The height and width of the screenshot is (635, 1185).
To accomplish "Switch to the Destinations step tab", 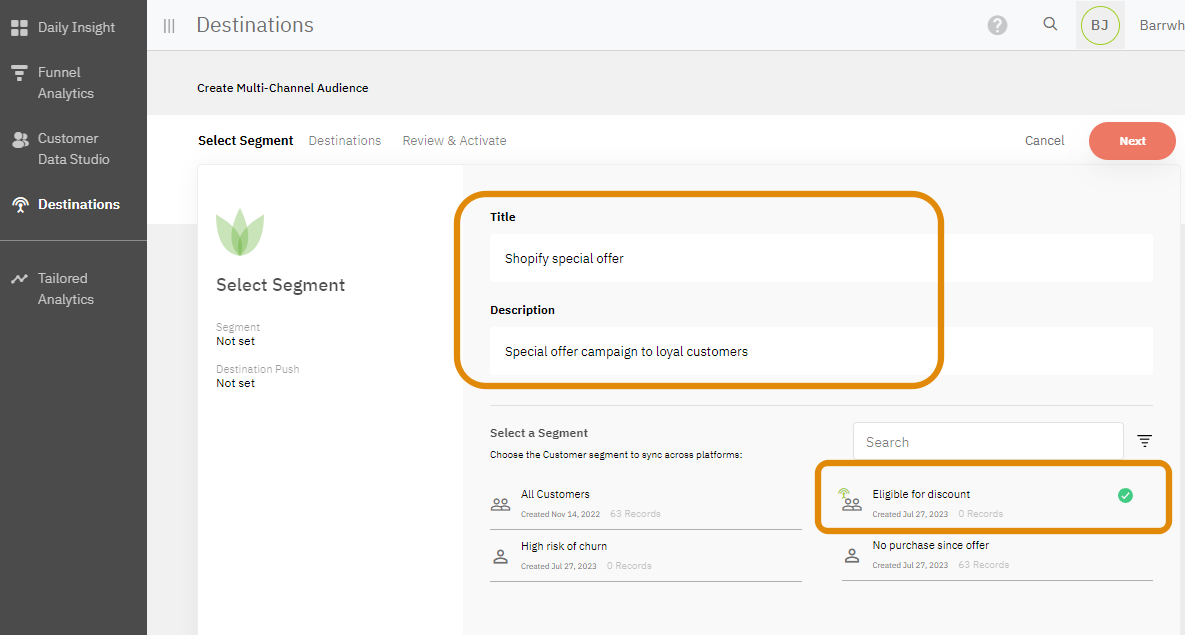I will tap(345, 141).
